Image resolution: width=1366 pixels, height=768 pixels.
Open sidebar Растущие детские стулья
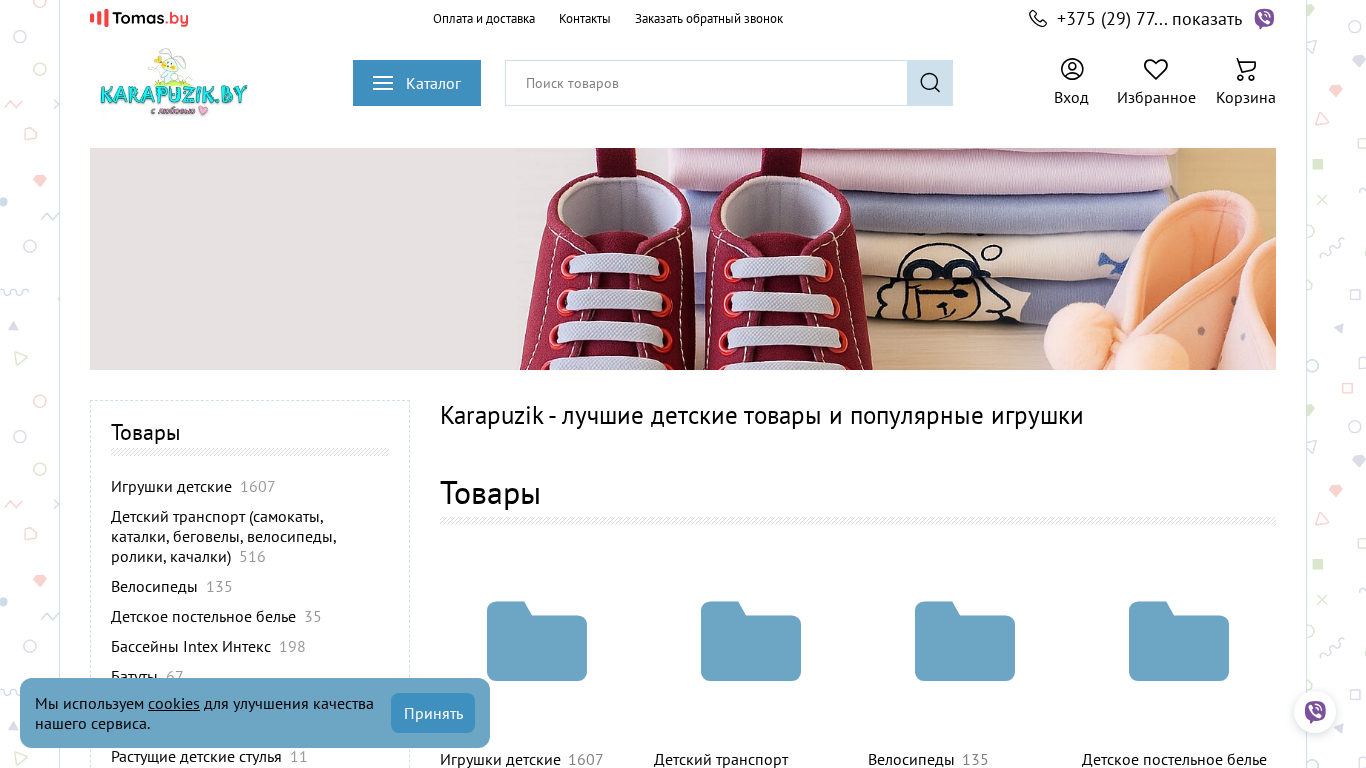(x=196, y=757)
